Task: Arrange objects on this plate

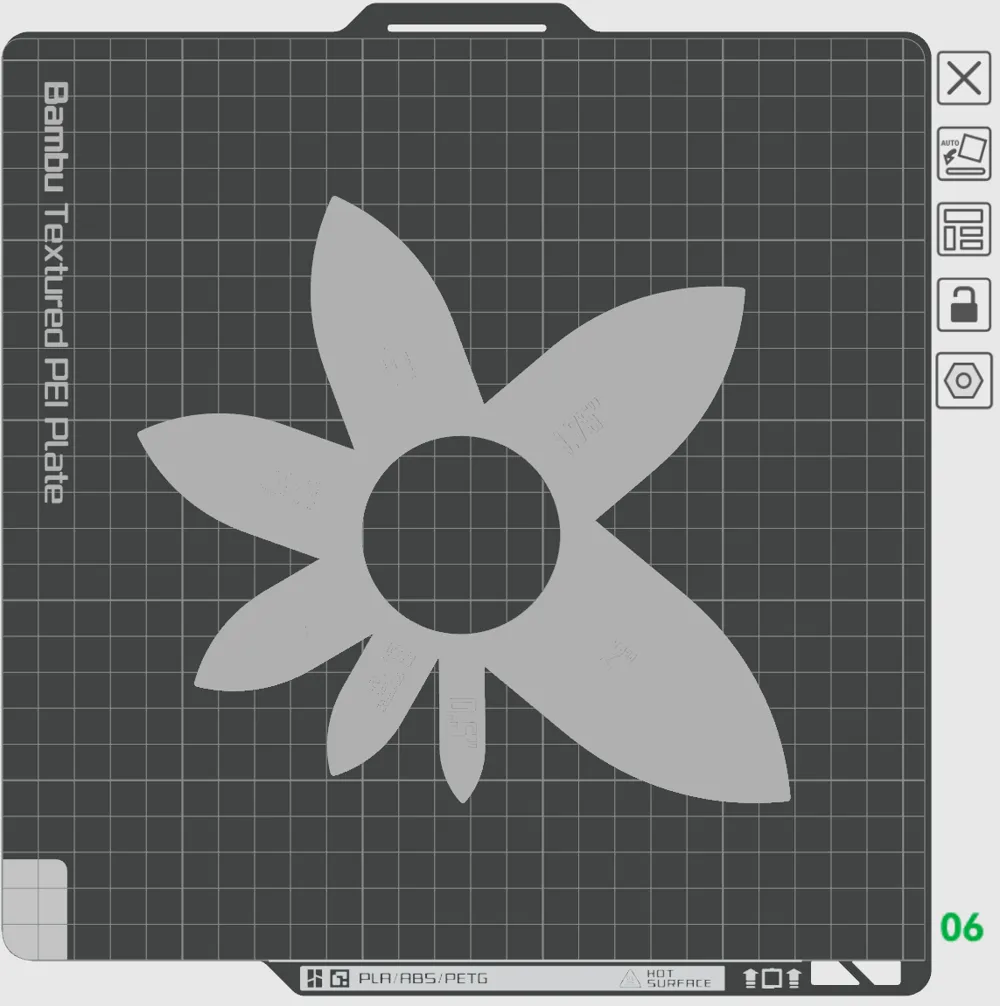Action: 963,229
